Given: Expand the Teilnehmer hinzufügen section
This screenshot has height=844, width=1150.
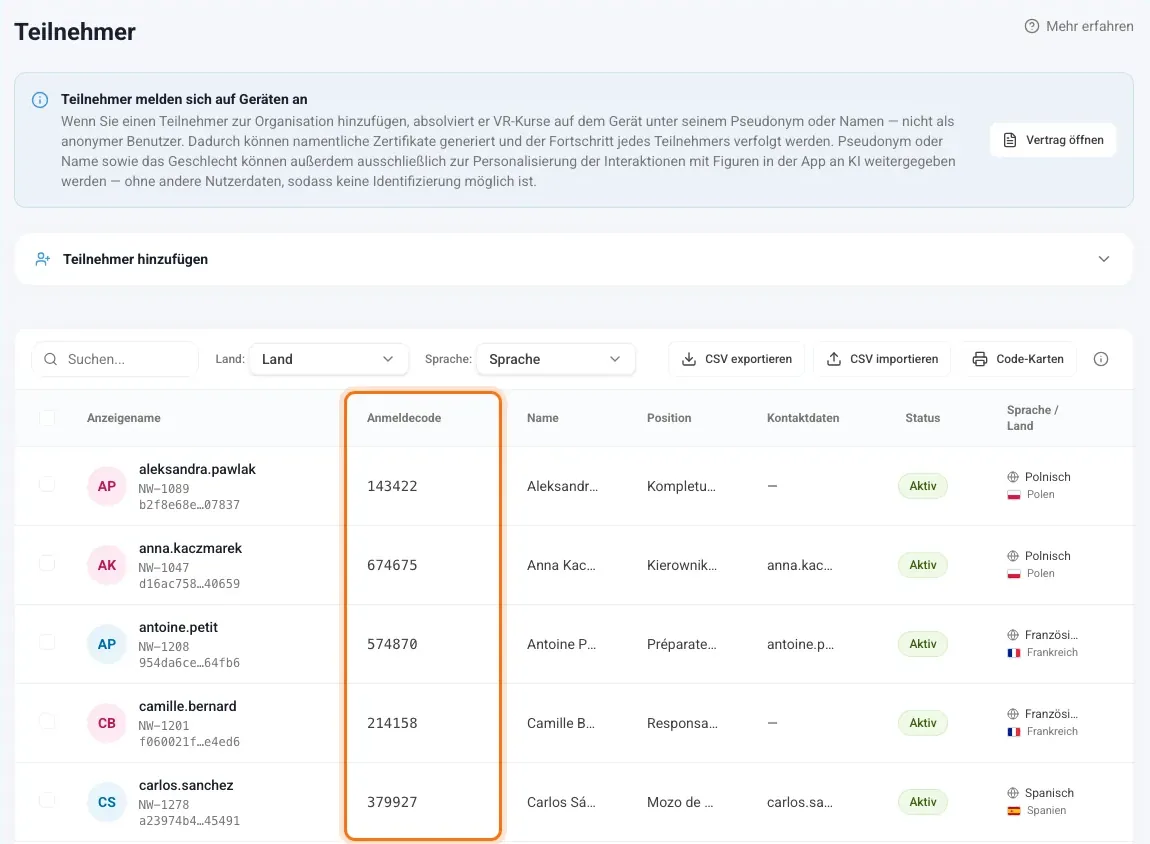Looking at the screenshot, I should coord(574,259).
